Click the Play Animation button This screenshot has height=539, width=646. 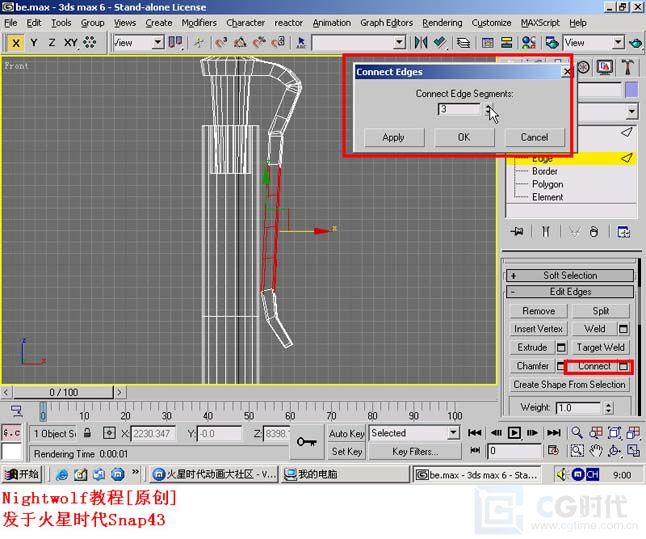pos(514,433)
